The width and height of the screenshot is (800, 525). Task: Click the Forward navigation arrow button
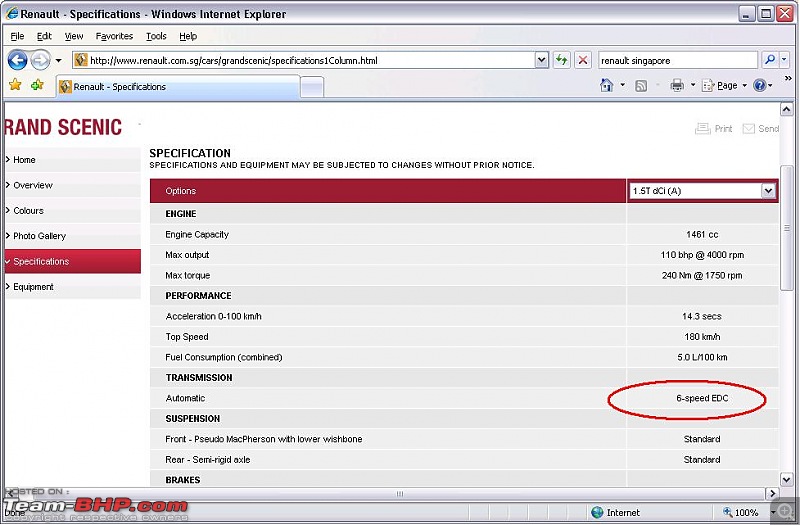pos(40,60)
